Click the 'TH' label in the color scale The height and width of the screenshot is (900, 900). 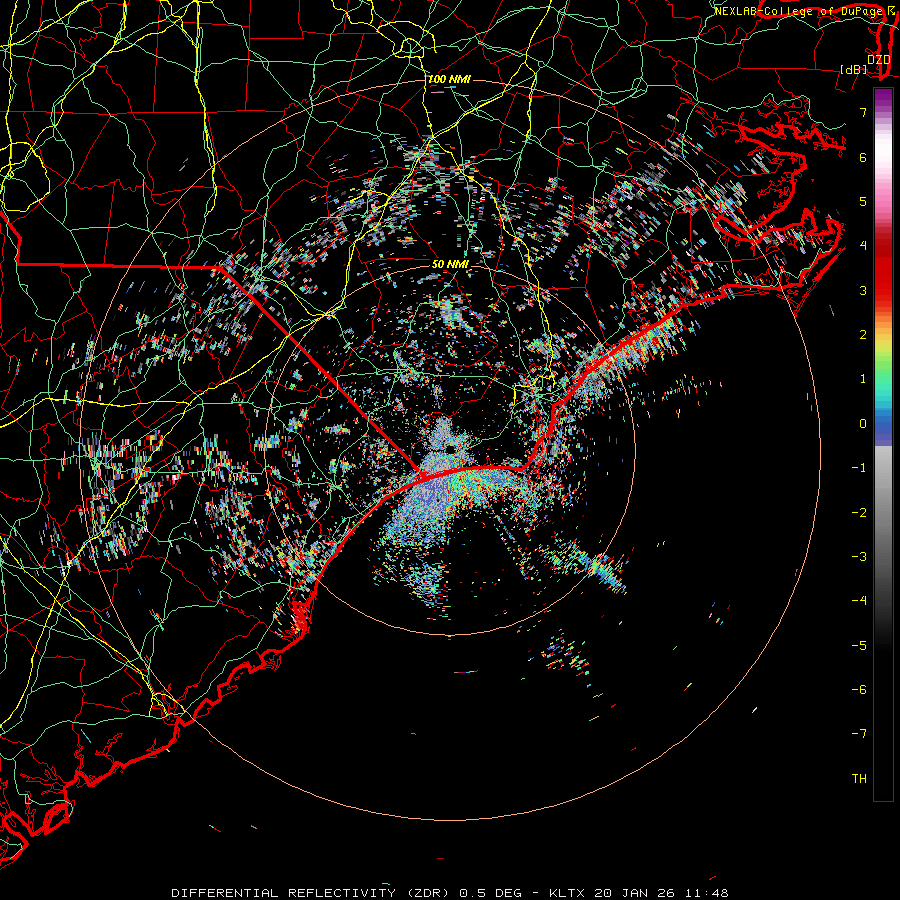[x=859, y=779]
